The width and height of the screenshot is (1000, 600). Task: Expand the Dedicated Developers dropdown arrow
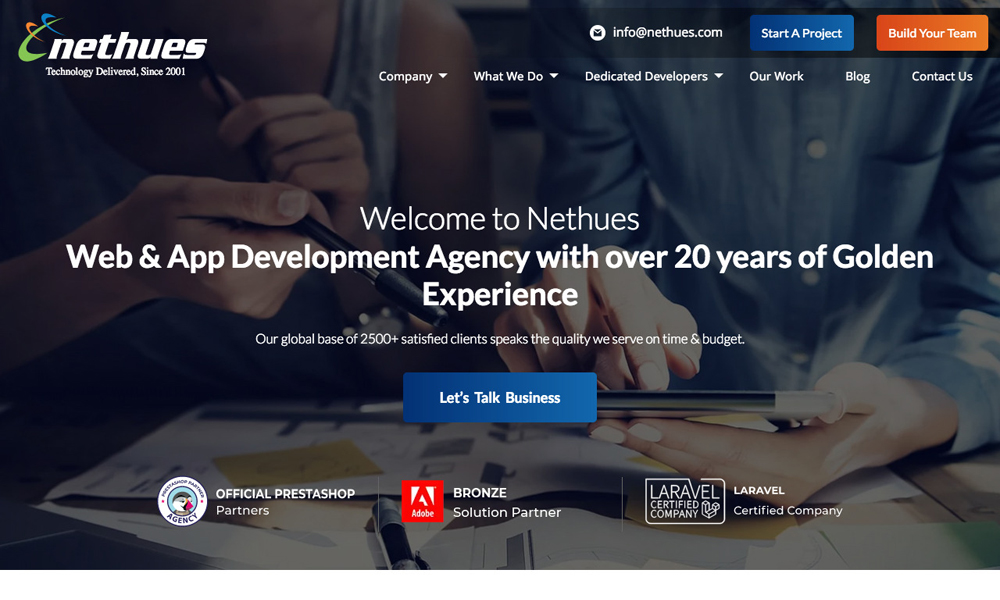pos(719,76)
